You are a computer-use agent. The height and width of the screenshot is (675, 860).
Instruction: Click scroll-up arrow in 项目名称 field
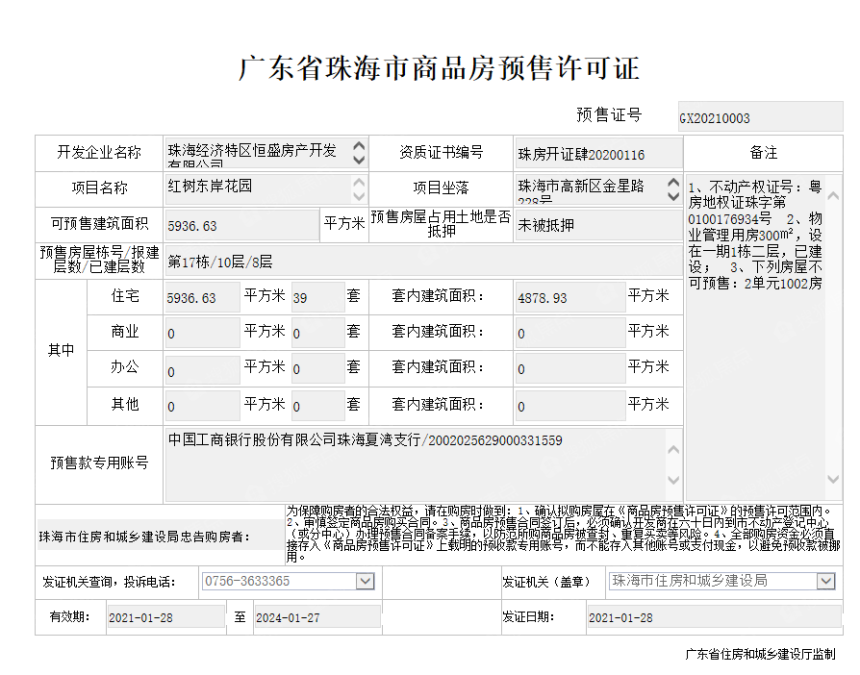(x=359, y=183)
